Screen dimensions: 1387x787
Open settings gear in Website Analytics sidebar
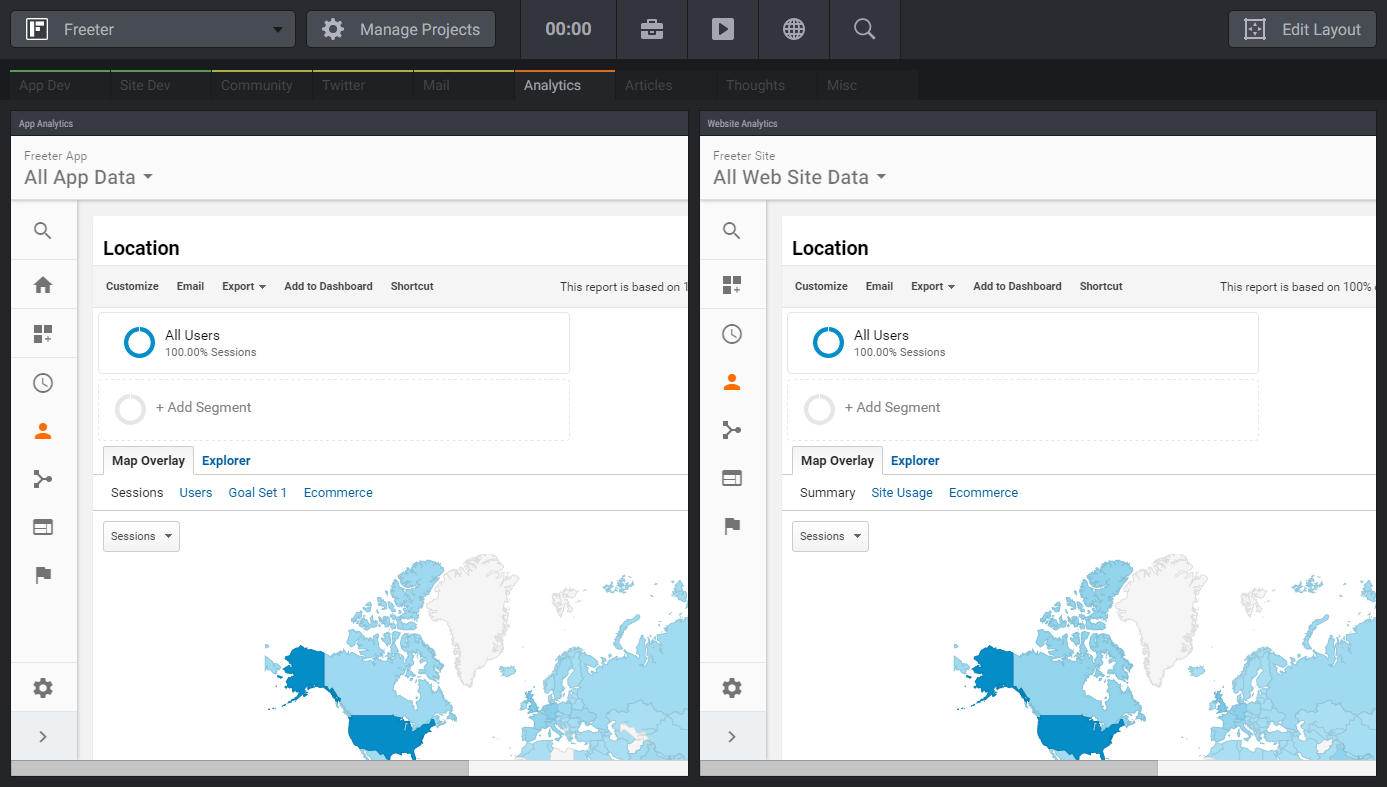732,688
